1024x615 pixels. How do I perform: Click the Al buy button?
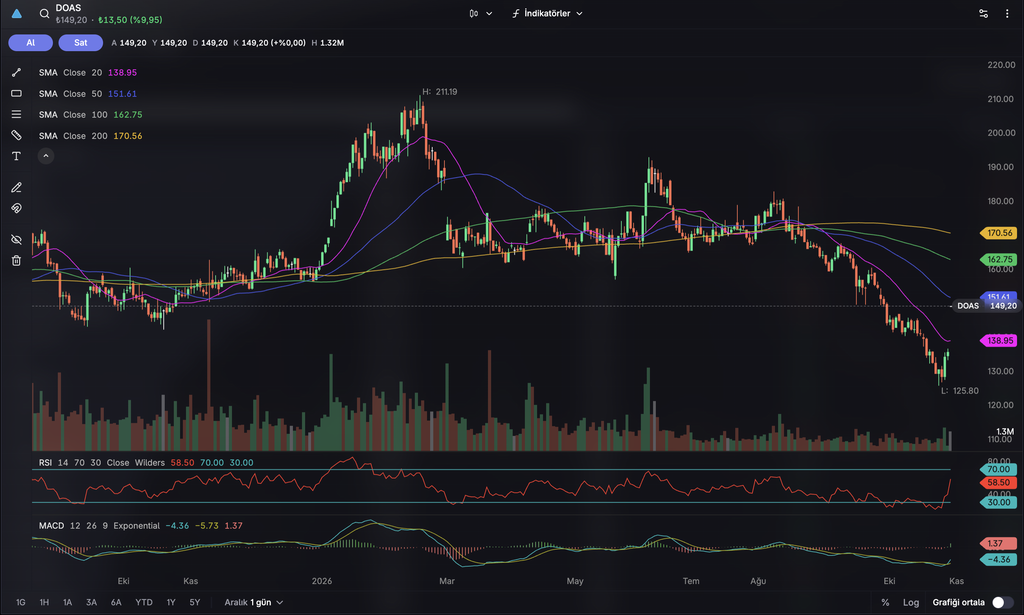tap(31, 42)
